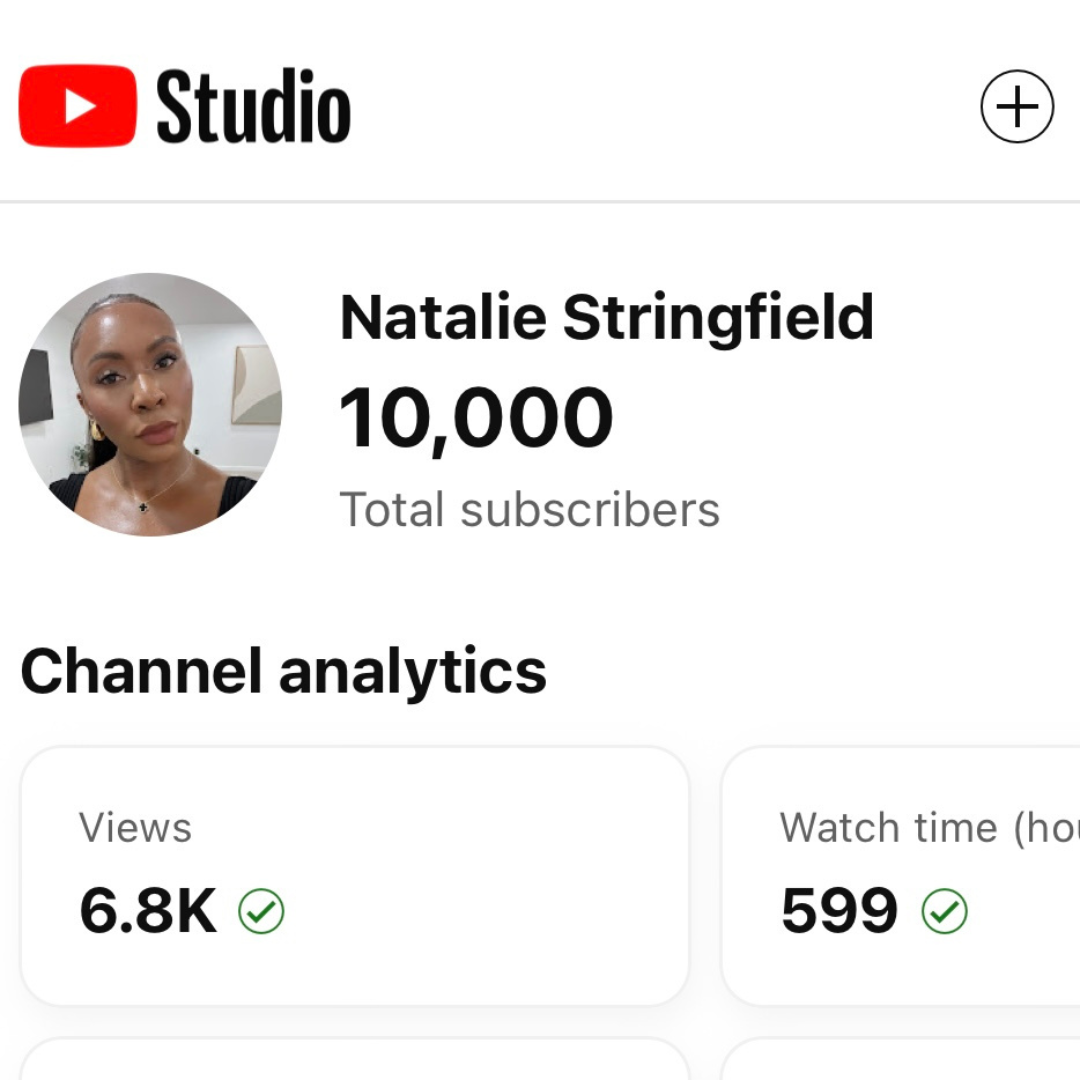Open the Watch time analytics card
The height and width of the screenshot is (1080, 1080).
pos(900,875)
